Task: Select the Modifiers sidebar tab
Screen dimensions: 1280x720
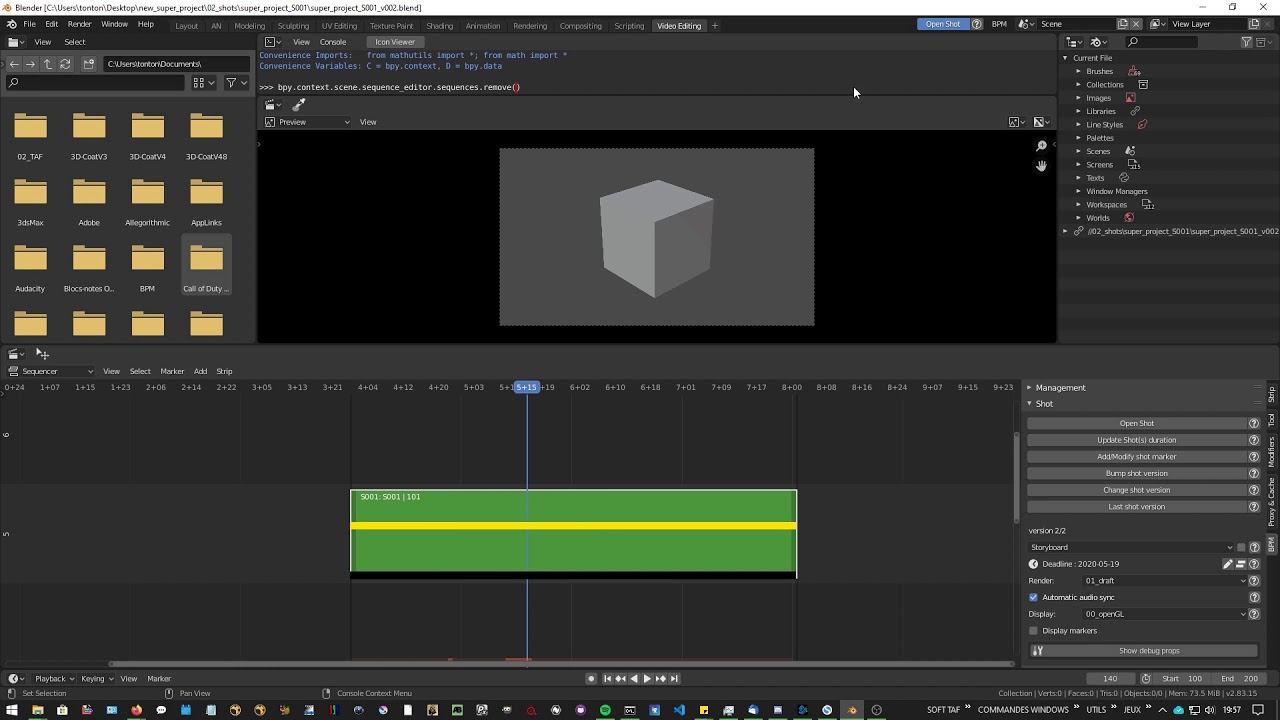Action: (x=1272, y=452)
